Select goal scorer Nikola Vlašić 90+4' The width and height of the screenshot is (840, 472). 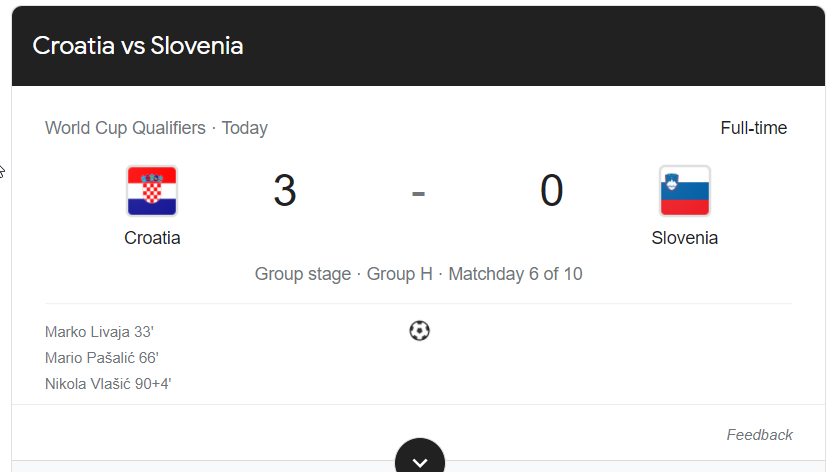click(108, 384)
